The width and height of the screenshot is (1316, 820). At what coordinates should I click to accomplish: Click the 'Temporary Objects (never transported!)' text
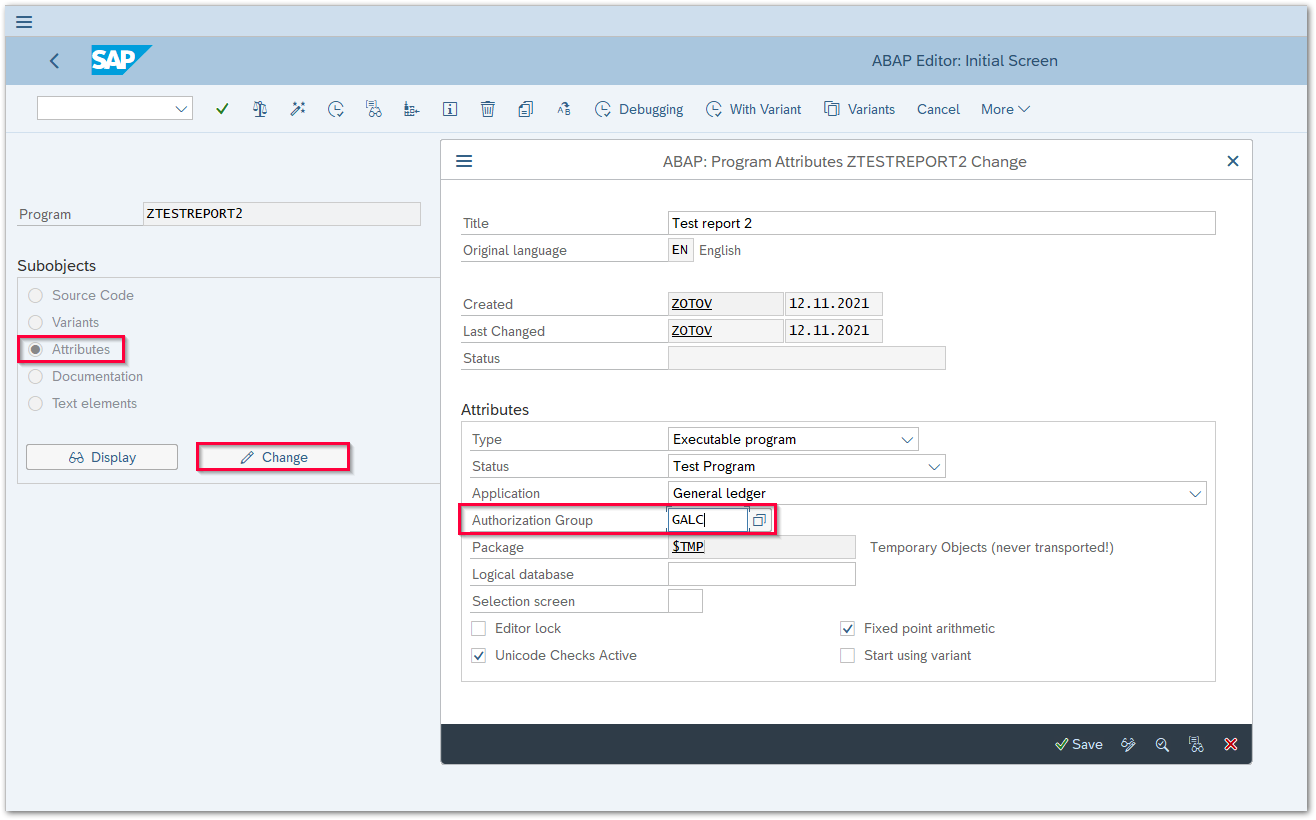pos(992,547)
